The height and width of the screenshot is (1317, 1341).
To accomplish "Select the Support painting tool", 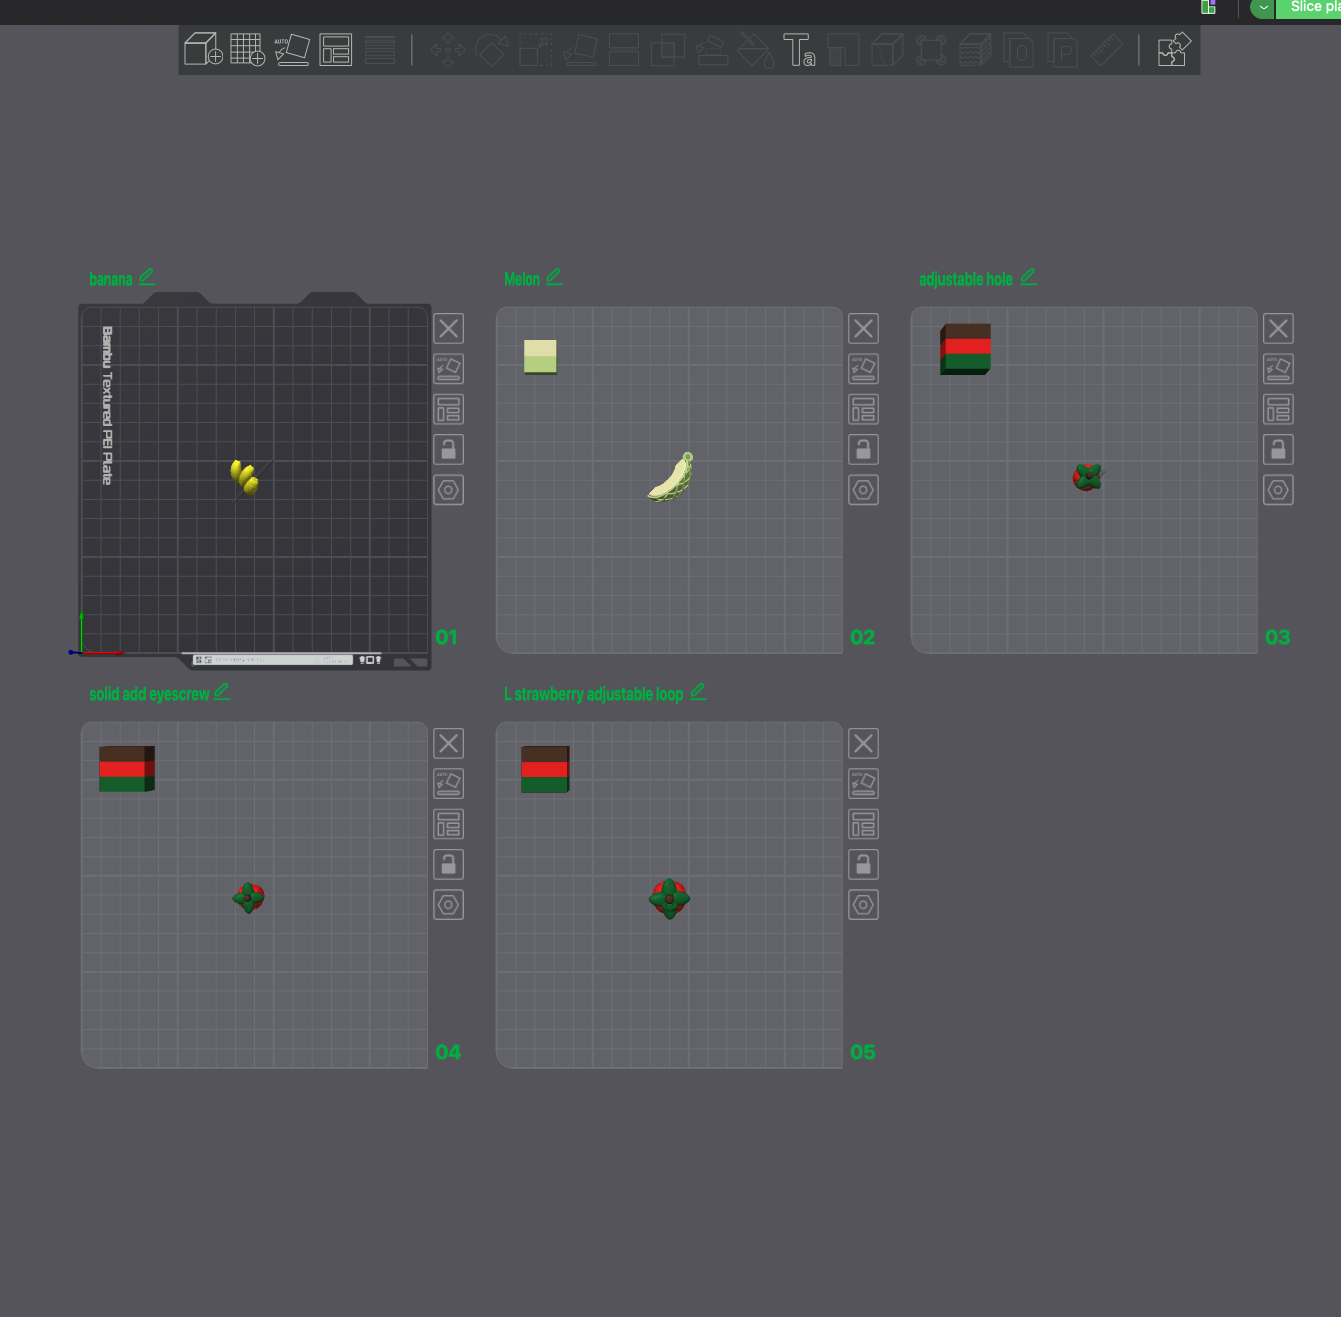I will pyautogui.click(x=711, y=49).
